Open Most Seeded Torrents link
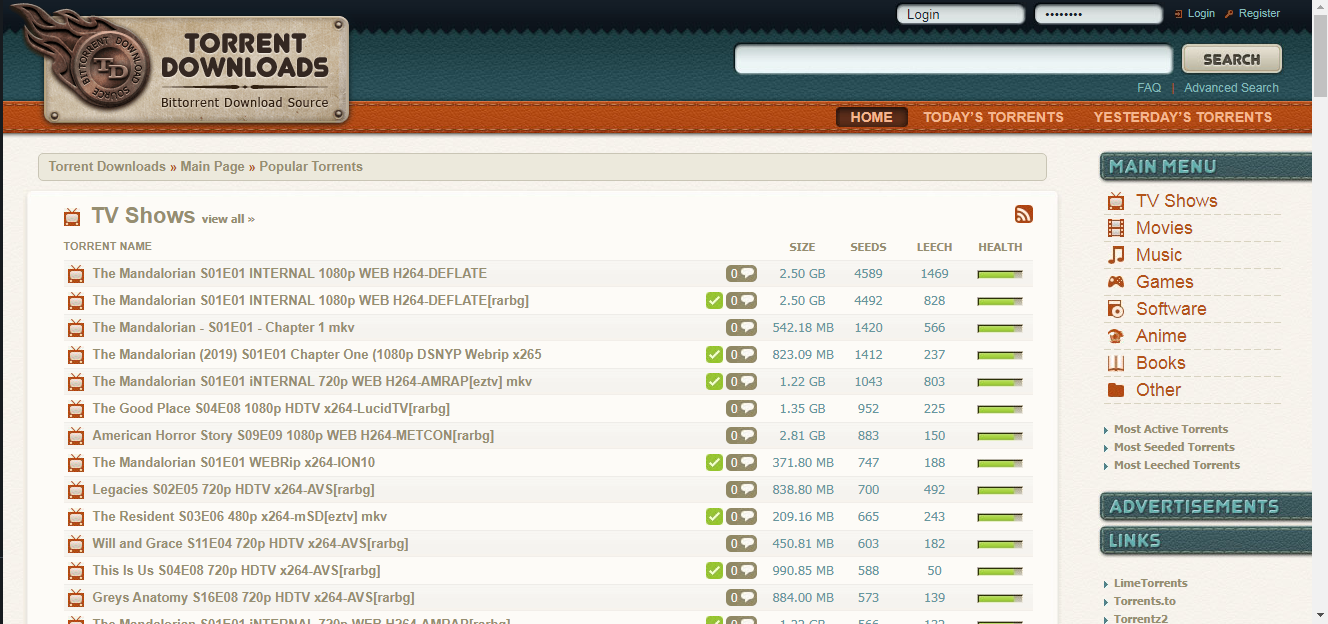This screenshot has width=1328, height=624. 1174,447
